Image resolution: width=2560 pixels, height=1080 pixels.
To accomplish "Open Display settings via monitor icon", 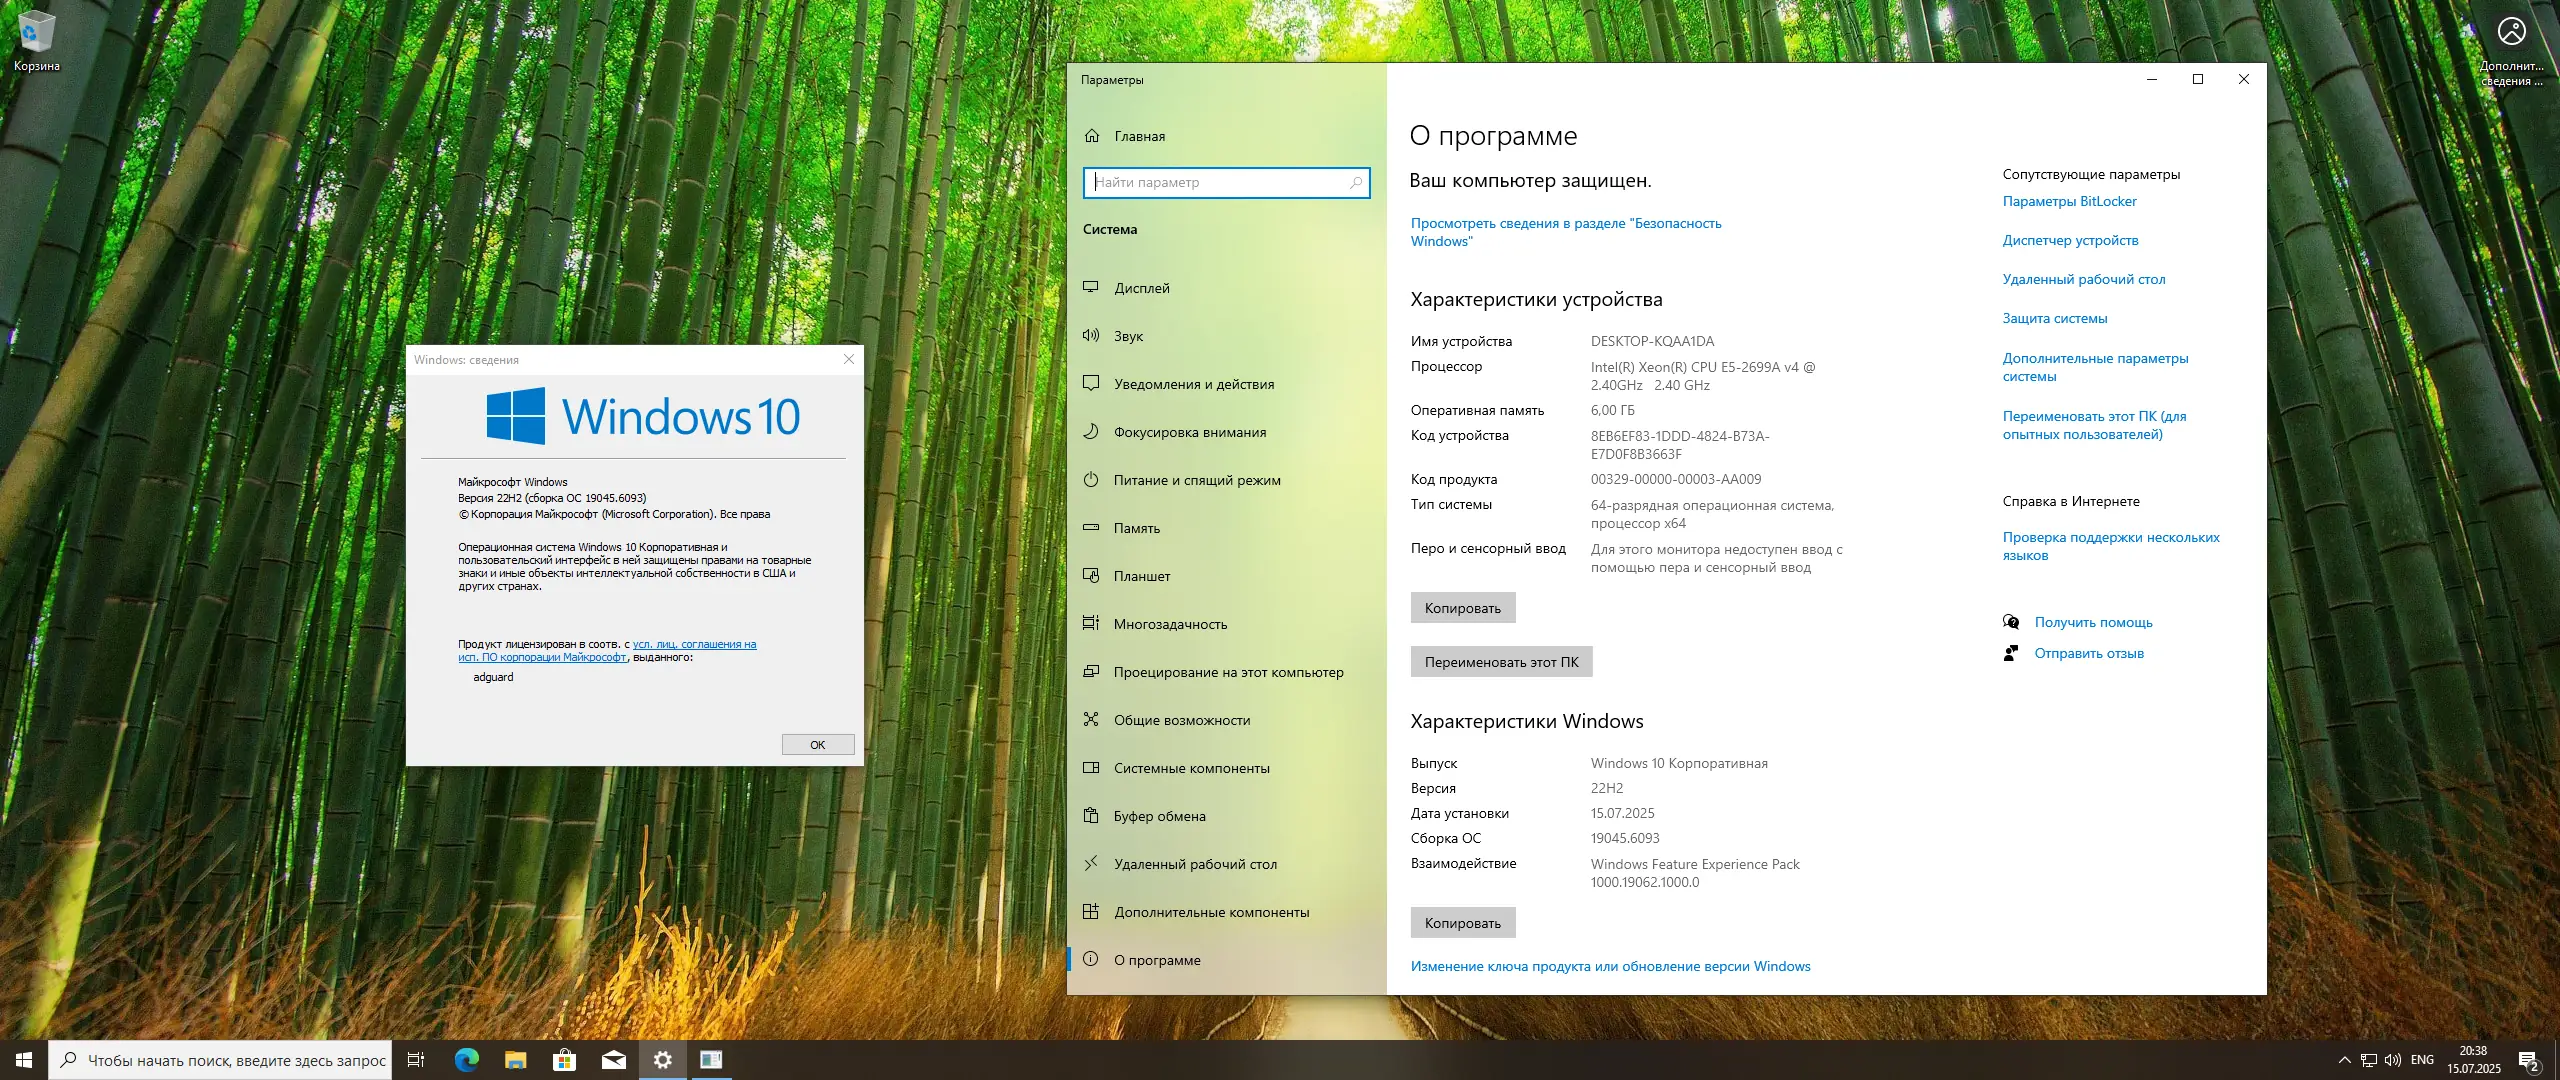I will [1091, 288].
